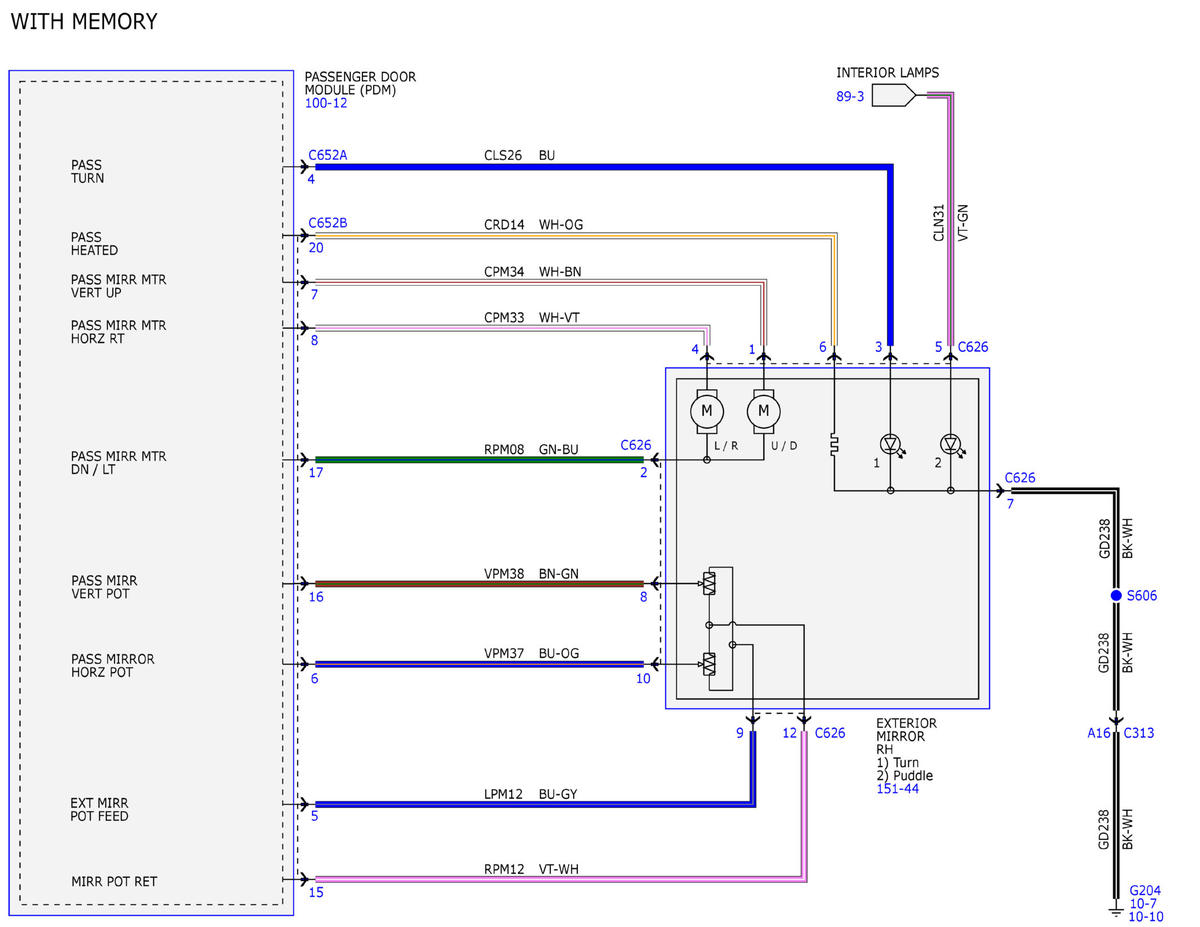Open the 10-10 ground reference
The height and width of the screenshot is (927, 1200).
1146,916
